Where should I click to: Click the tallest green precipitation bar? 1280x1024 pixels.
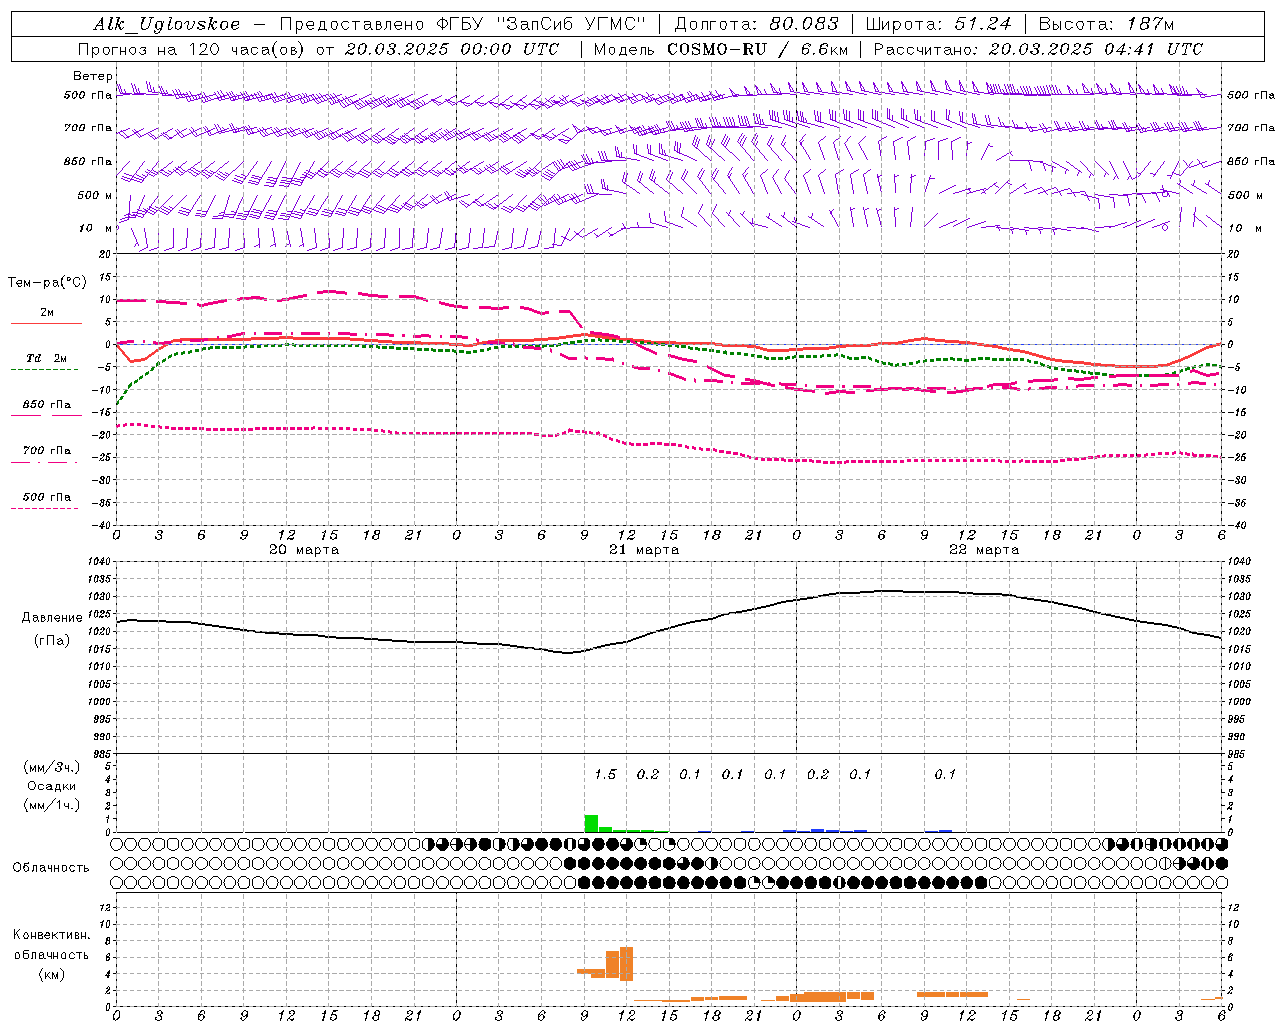(591, 823)
